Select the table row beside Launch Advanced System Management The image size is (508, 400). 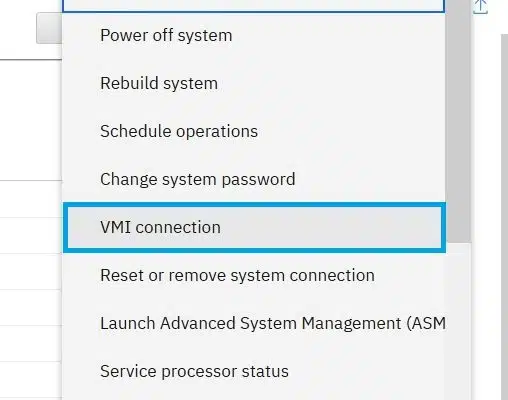(31, 307)
